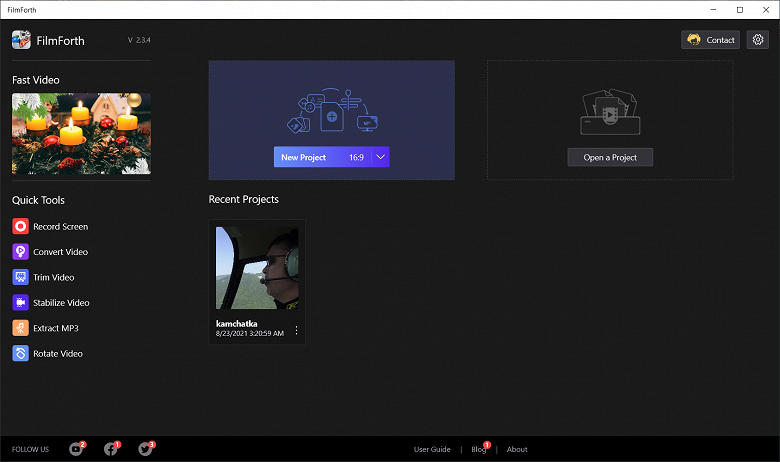
Task: Click the Rotate Video icon
Action: pyautogui.click(x=20, y=353)
